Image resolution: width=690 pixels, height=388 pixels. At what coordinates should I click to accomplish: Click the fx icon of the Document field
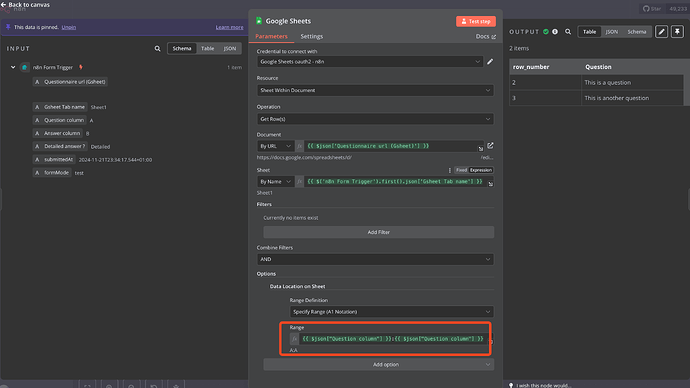click(x=299, y=146)
